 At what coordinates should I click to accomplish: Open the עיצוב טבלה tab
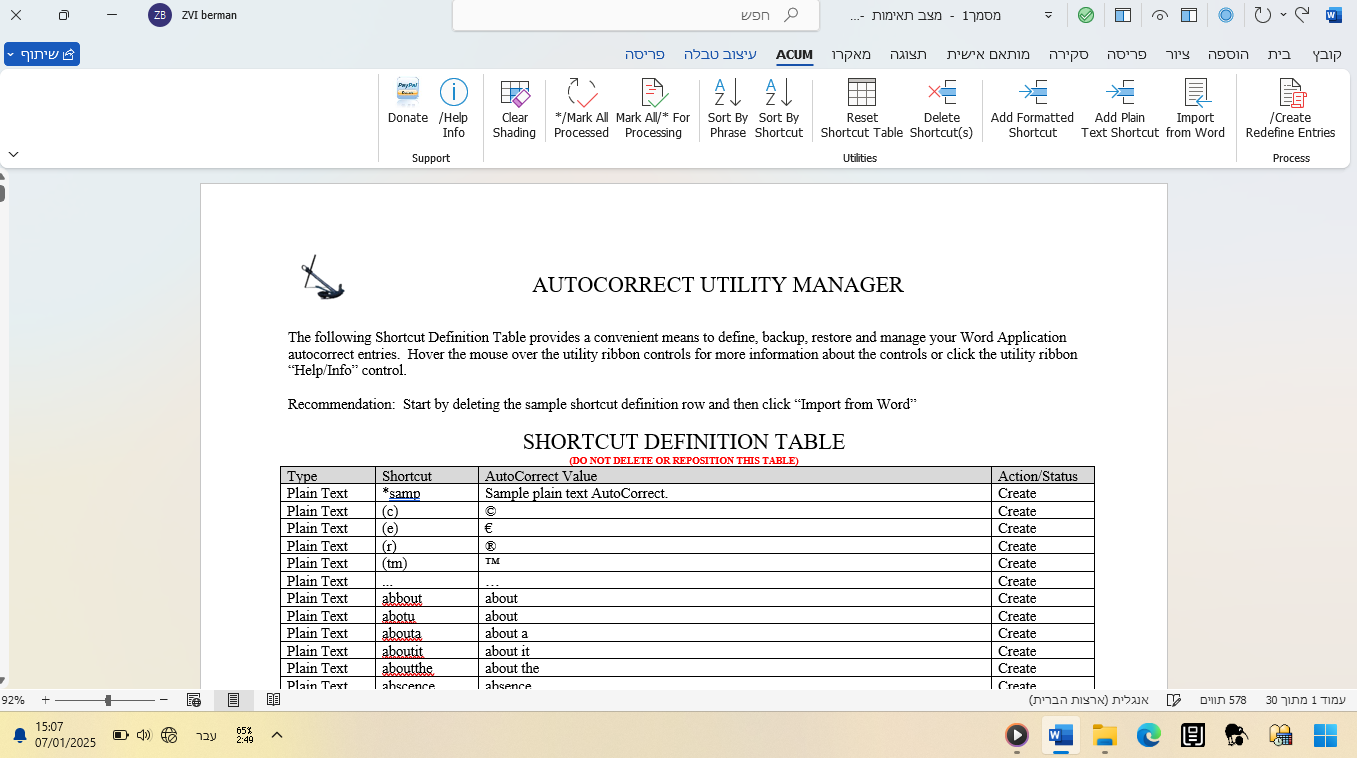tap(720, 54)
